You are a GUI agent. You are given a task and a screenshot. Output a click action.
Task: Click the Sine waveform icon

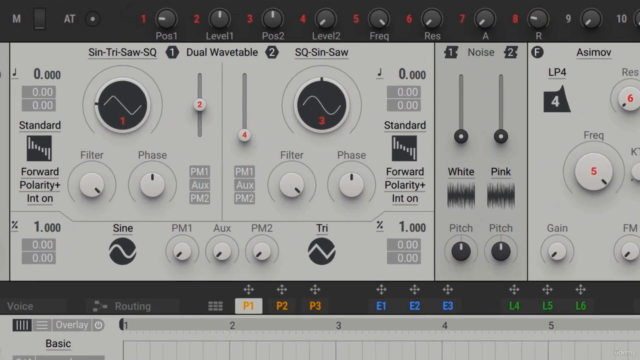tap(122, 251)
